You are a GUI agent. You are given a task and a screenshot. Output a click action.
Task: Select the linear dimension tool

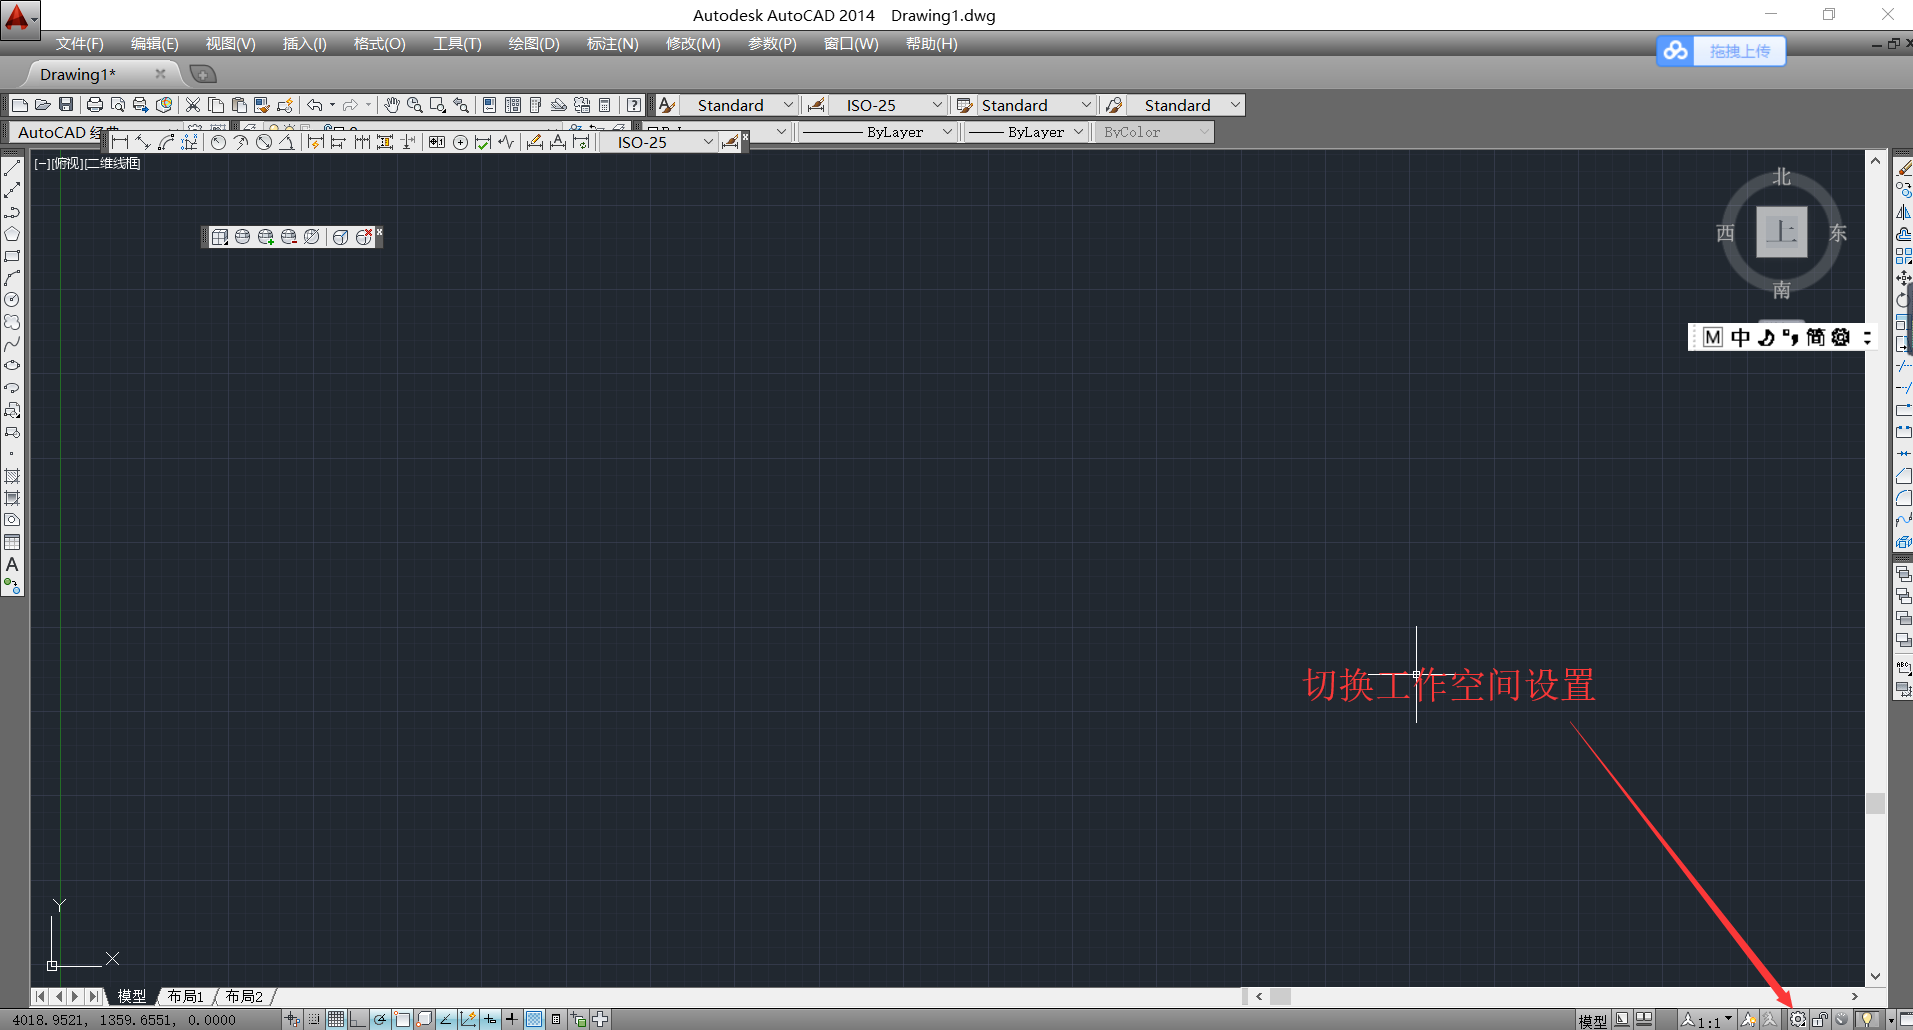pyautogui.click(x=120, y=142)
